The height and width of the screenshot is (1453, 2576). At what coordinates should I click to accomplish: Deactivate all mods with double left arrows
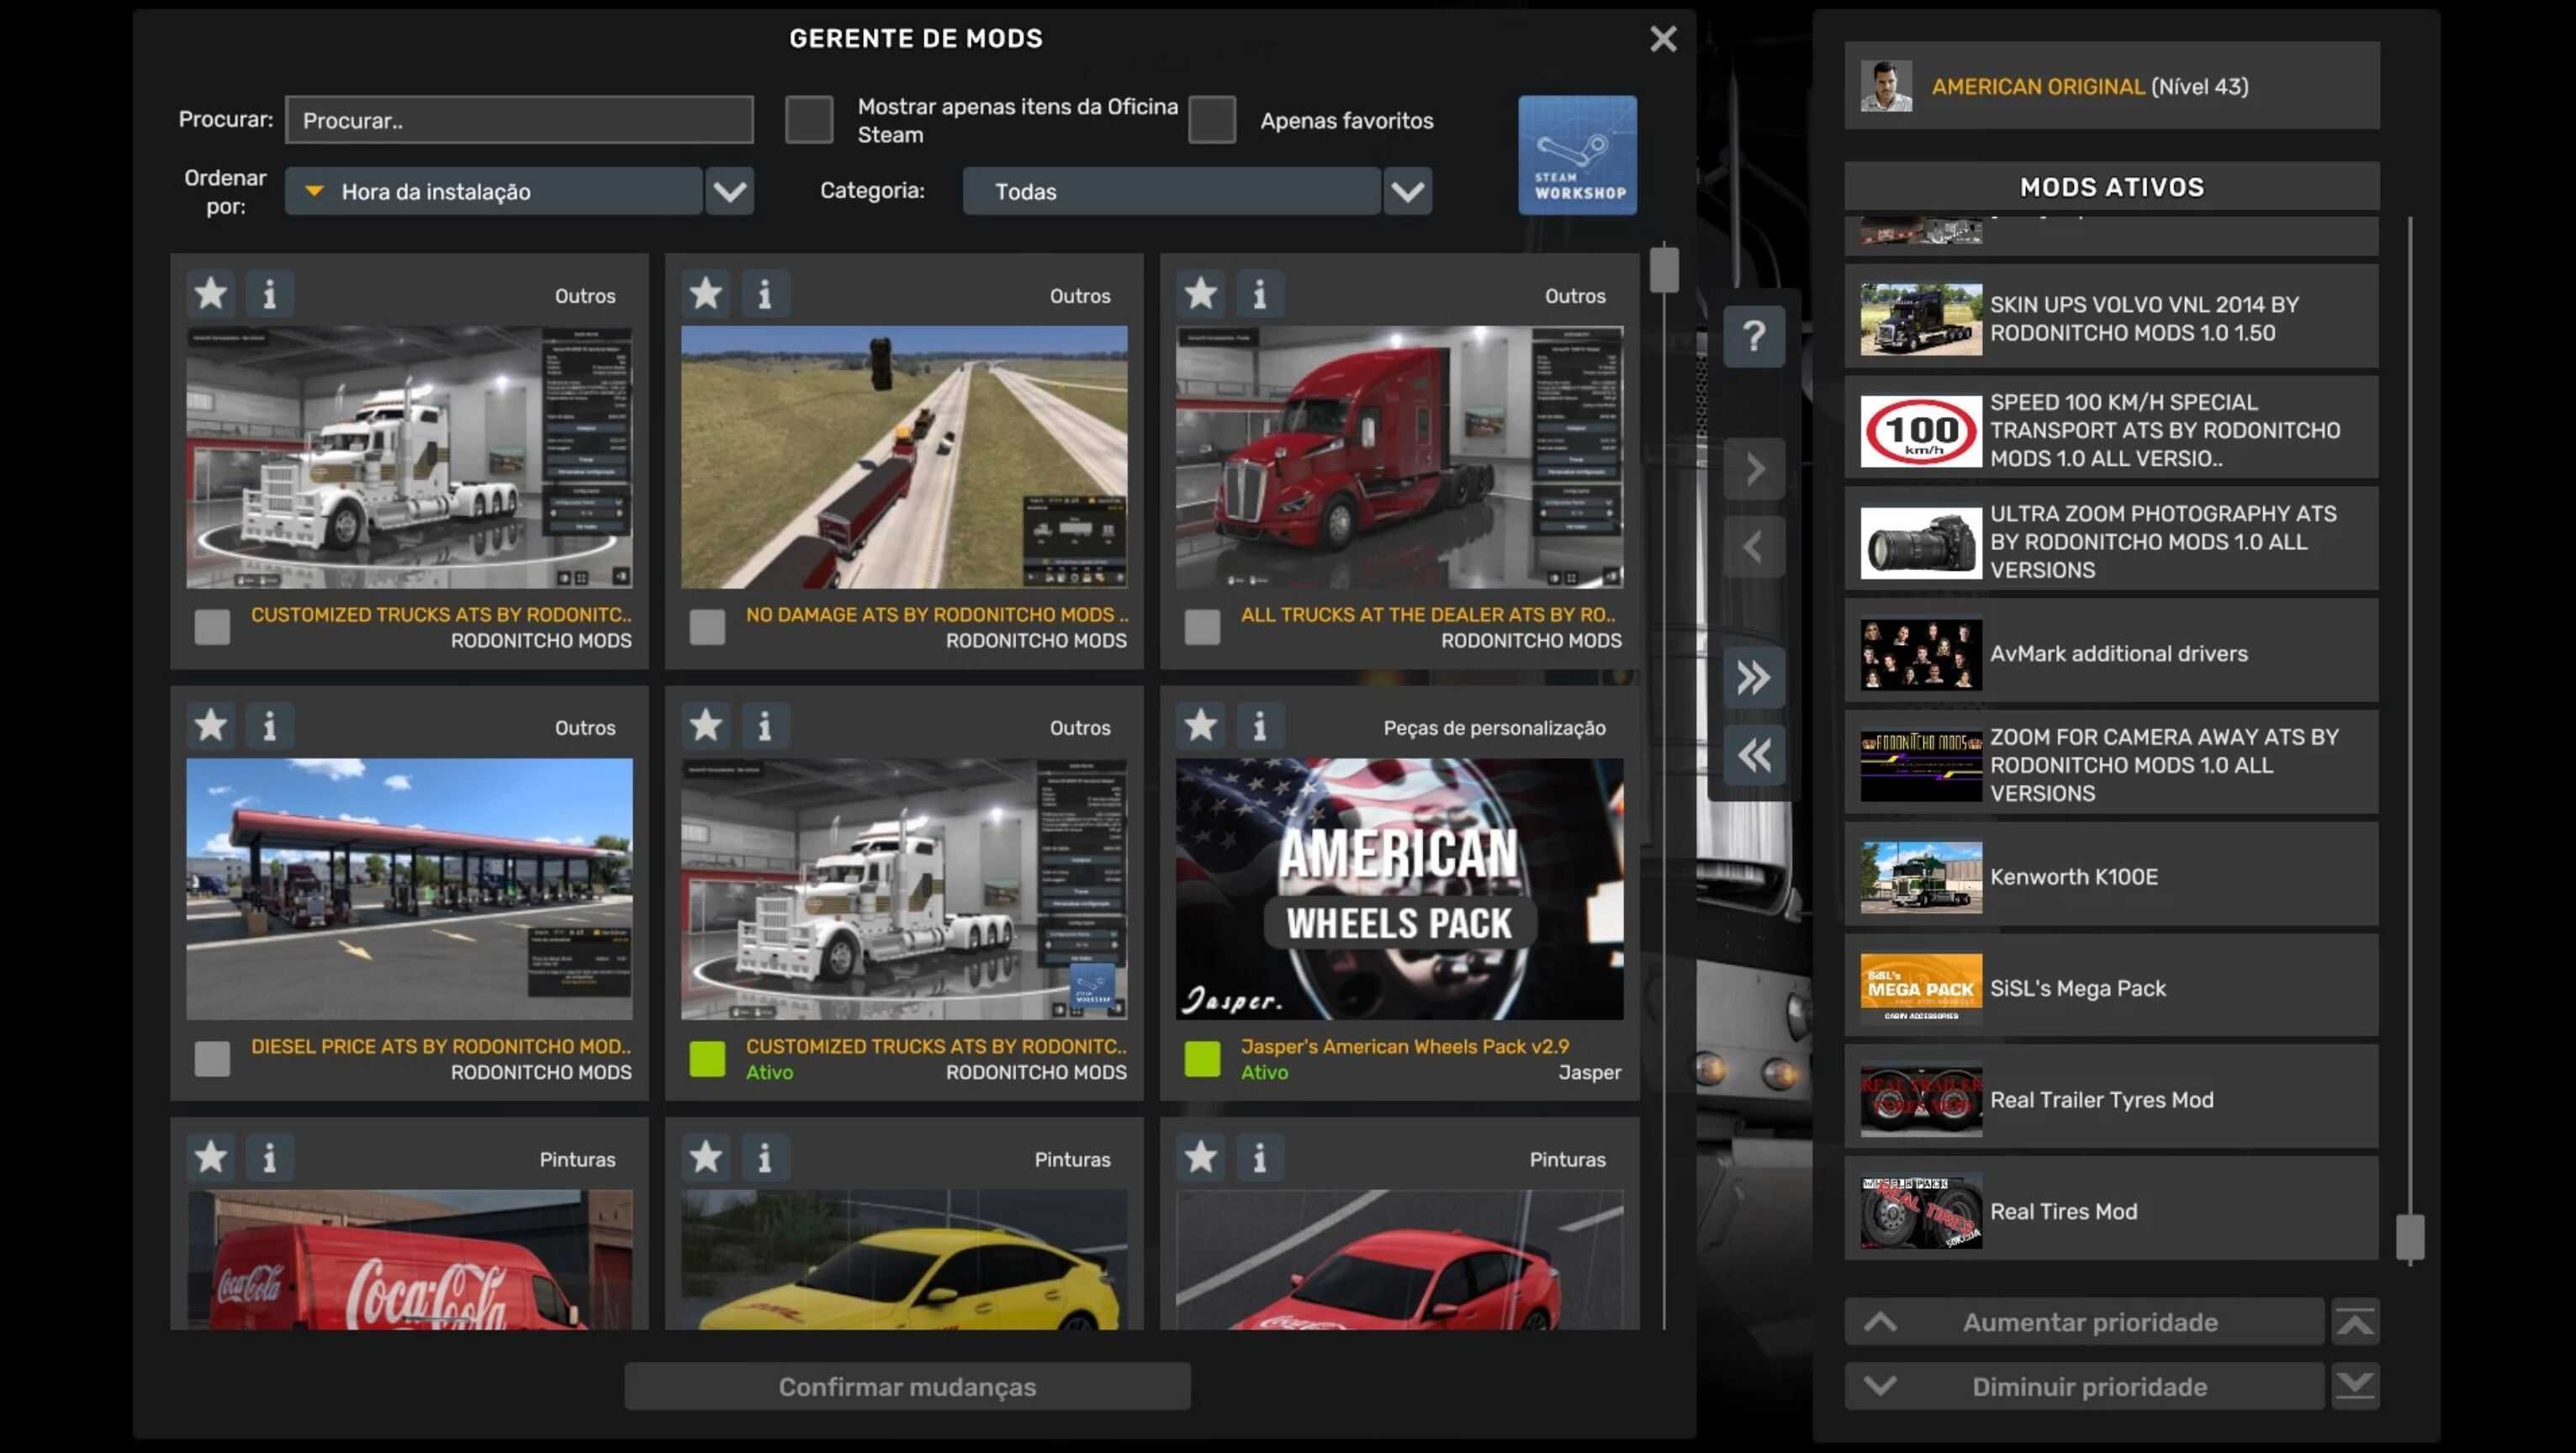click(1753, 755)
